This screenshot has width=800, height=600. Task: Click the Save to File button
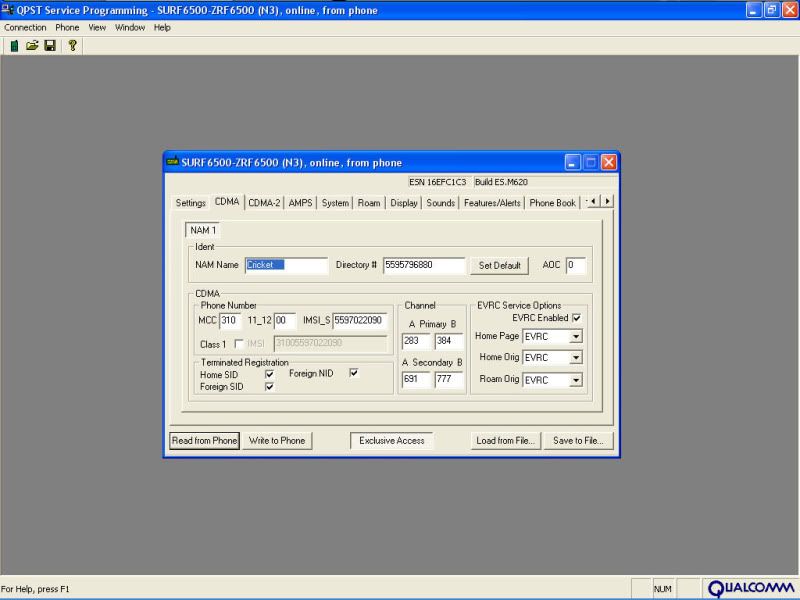click(578, 440)
